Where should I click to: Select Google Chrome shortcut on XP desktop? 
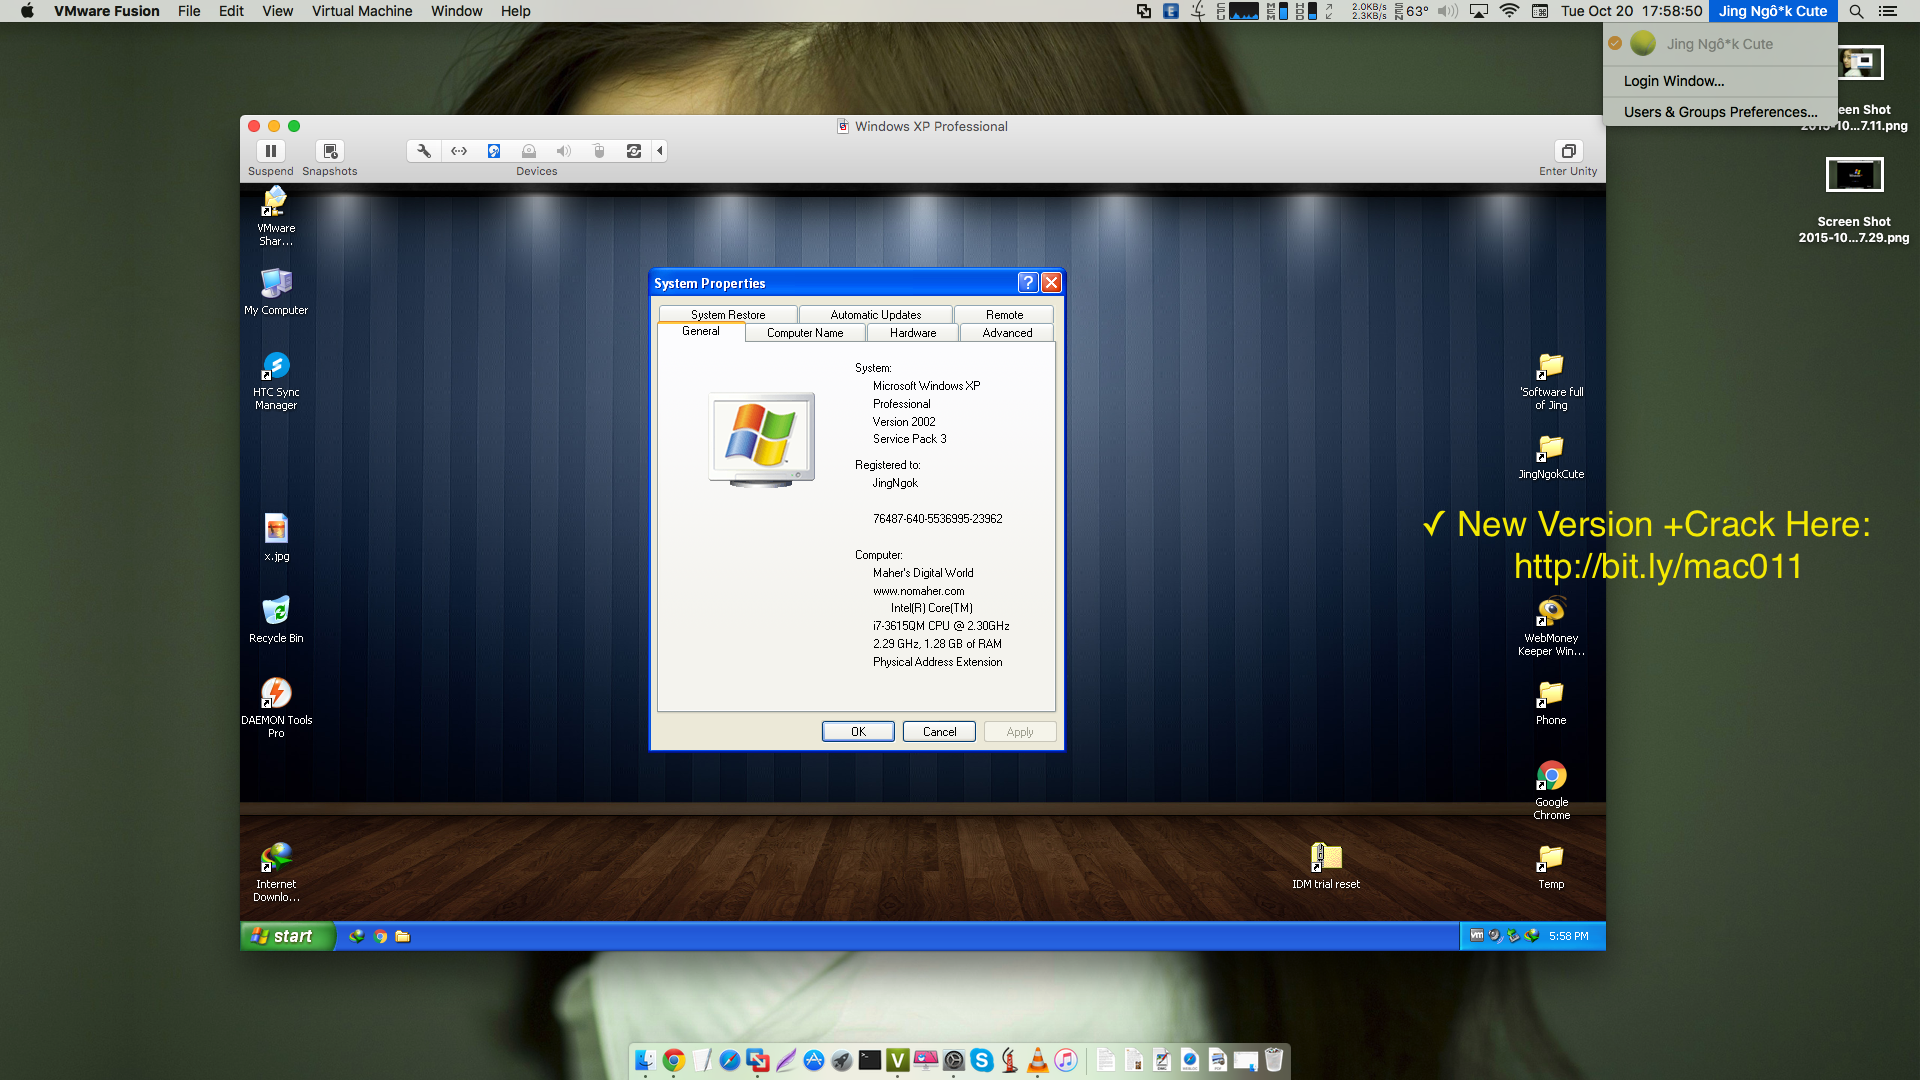point(1551,790)
